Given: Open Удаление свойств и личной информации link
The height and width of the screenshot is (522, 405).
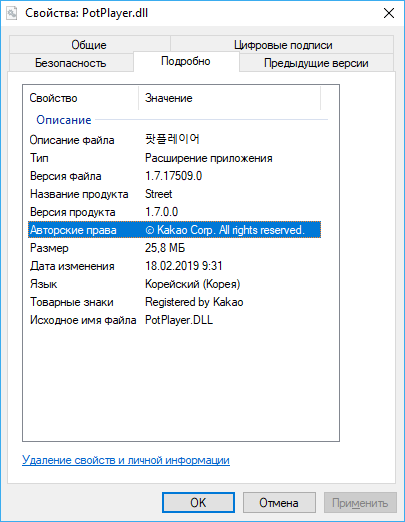Looking at the screenshot, I should pyautogui.click(x=126, y=460).
